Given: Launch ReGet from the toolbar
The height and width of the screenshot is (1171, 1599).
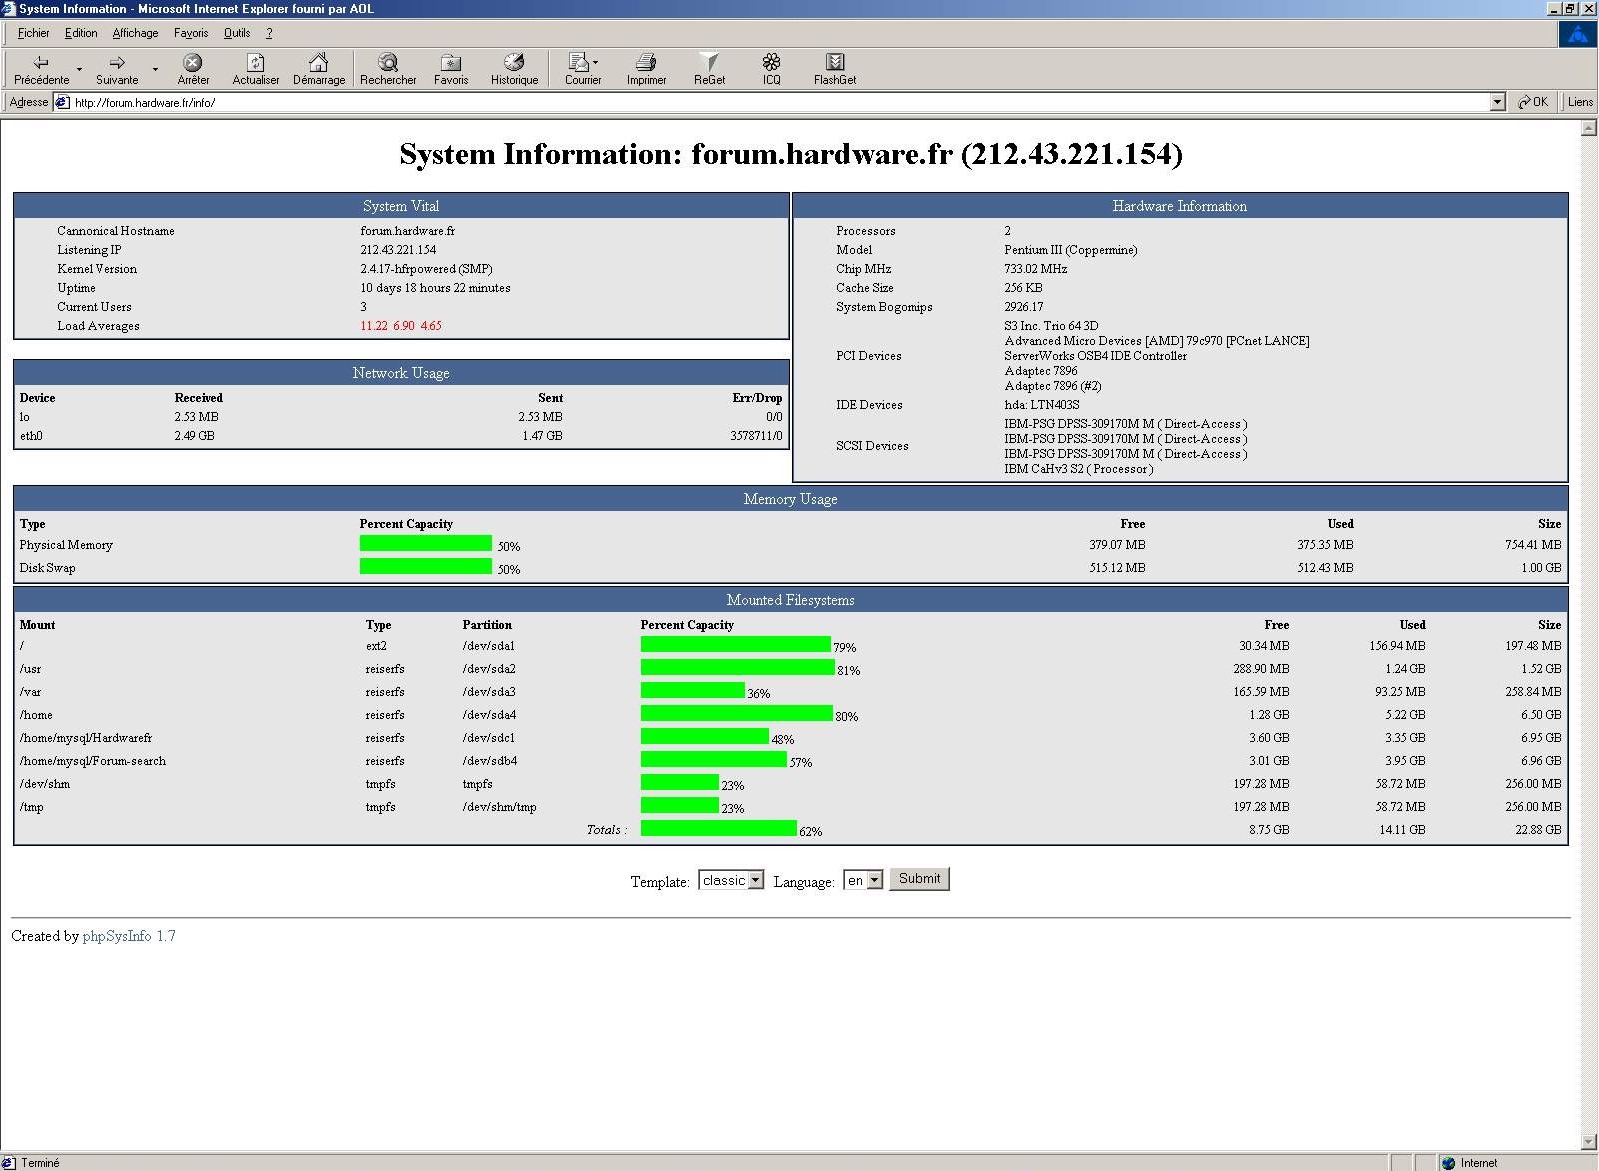Looking at the screenshot, I should tap(709, 63).
